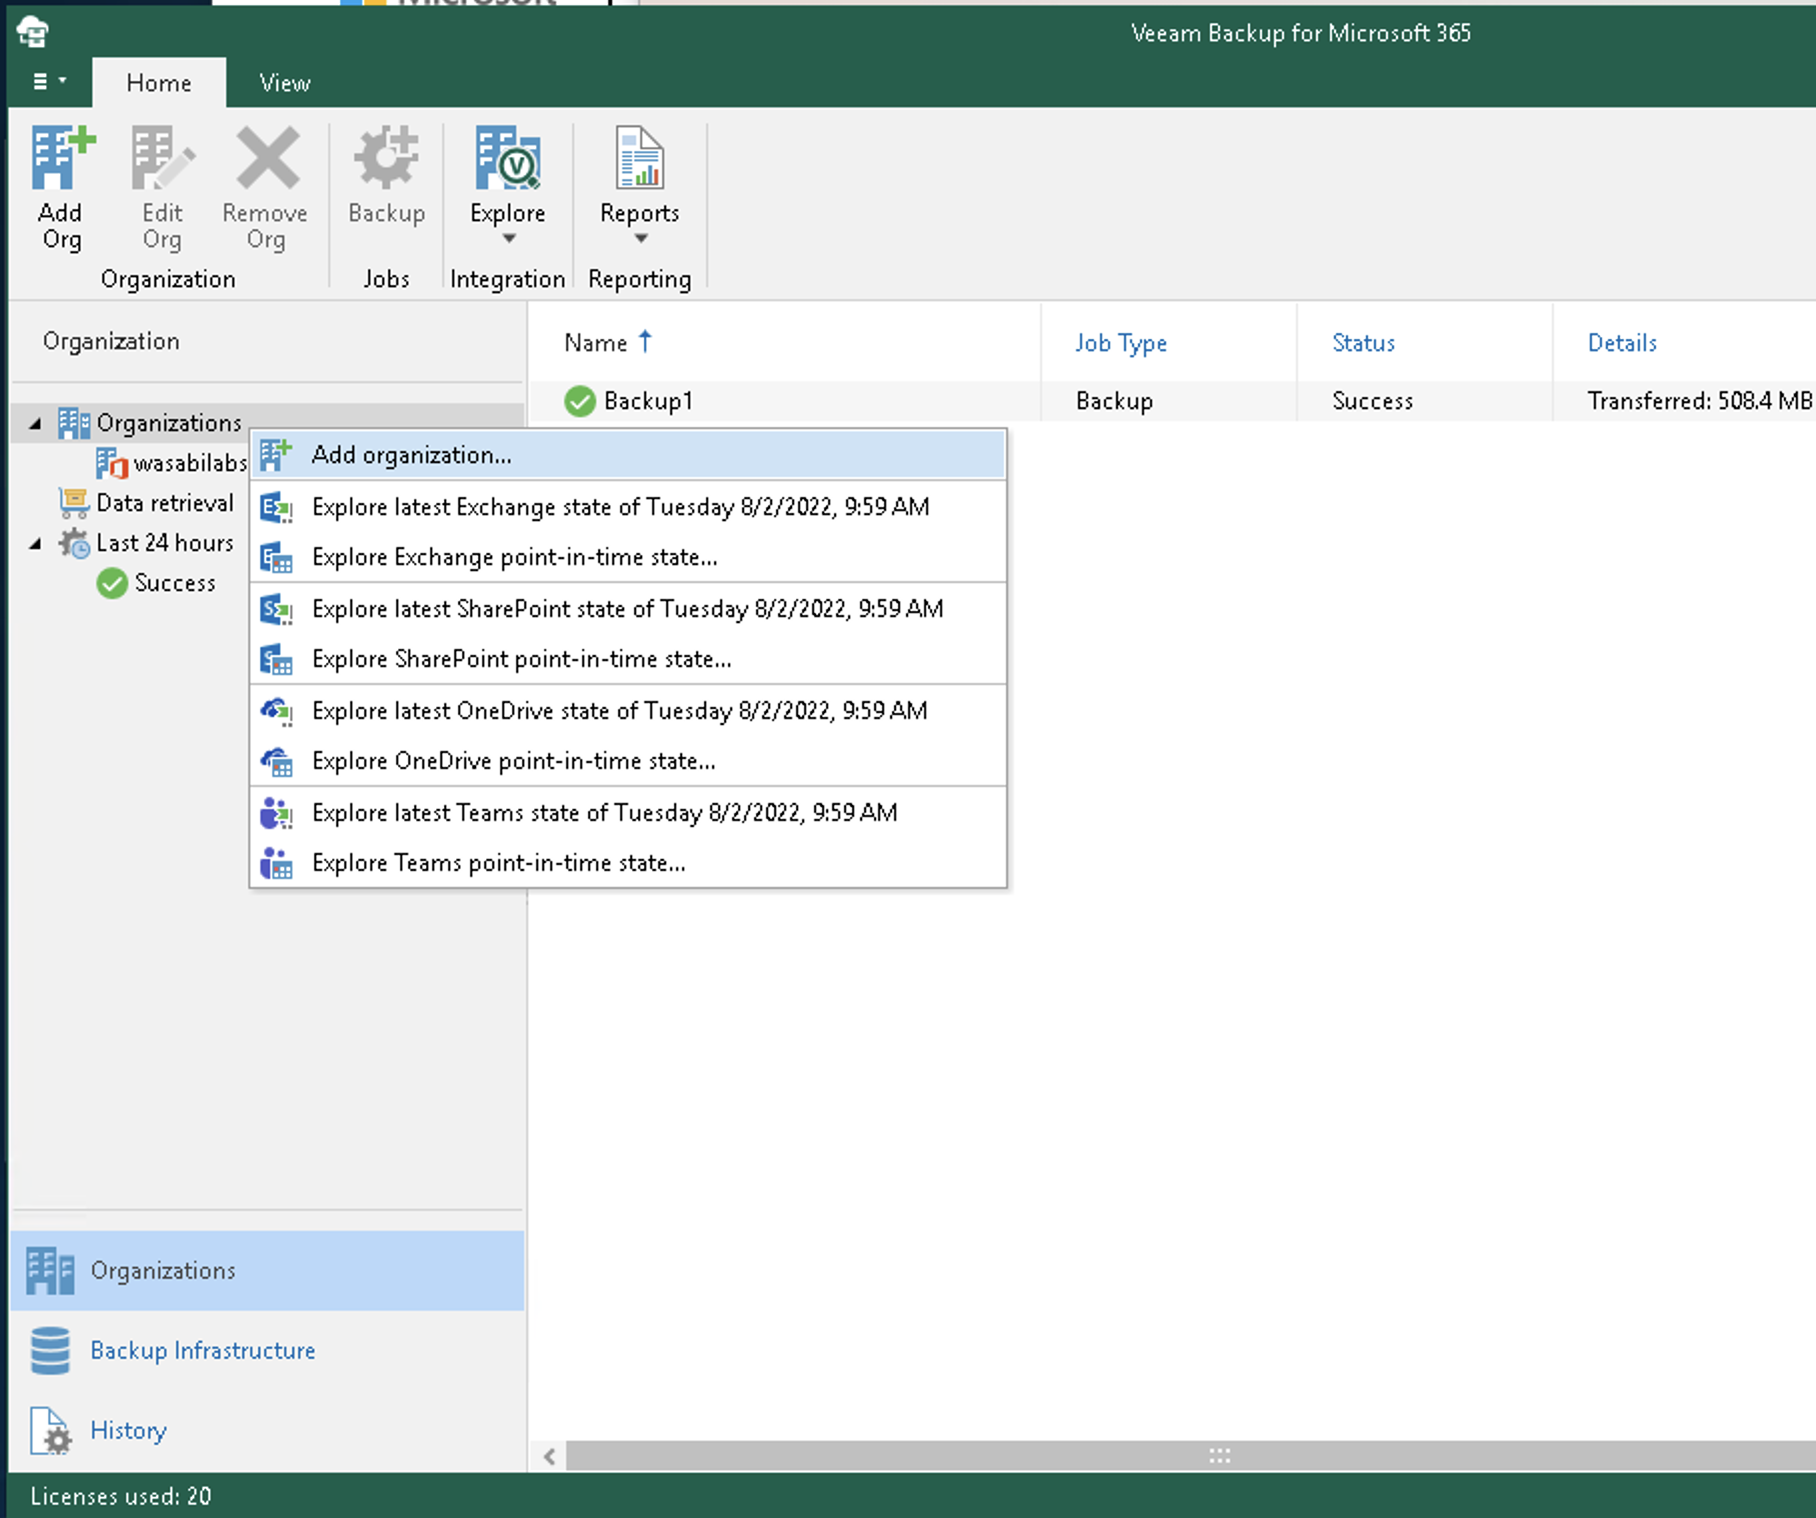Click icon for Explore latest OneDrive state
Image resolution: width=1816 pixels, height=1518 pixels.
pyautogui.click(x=276, y=711)
